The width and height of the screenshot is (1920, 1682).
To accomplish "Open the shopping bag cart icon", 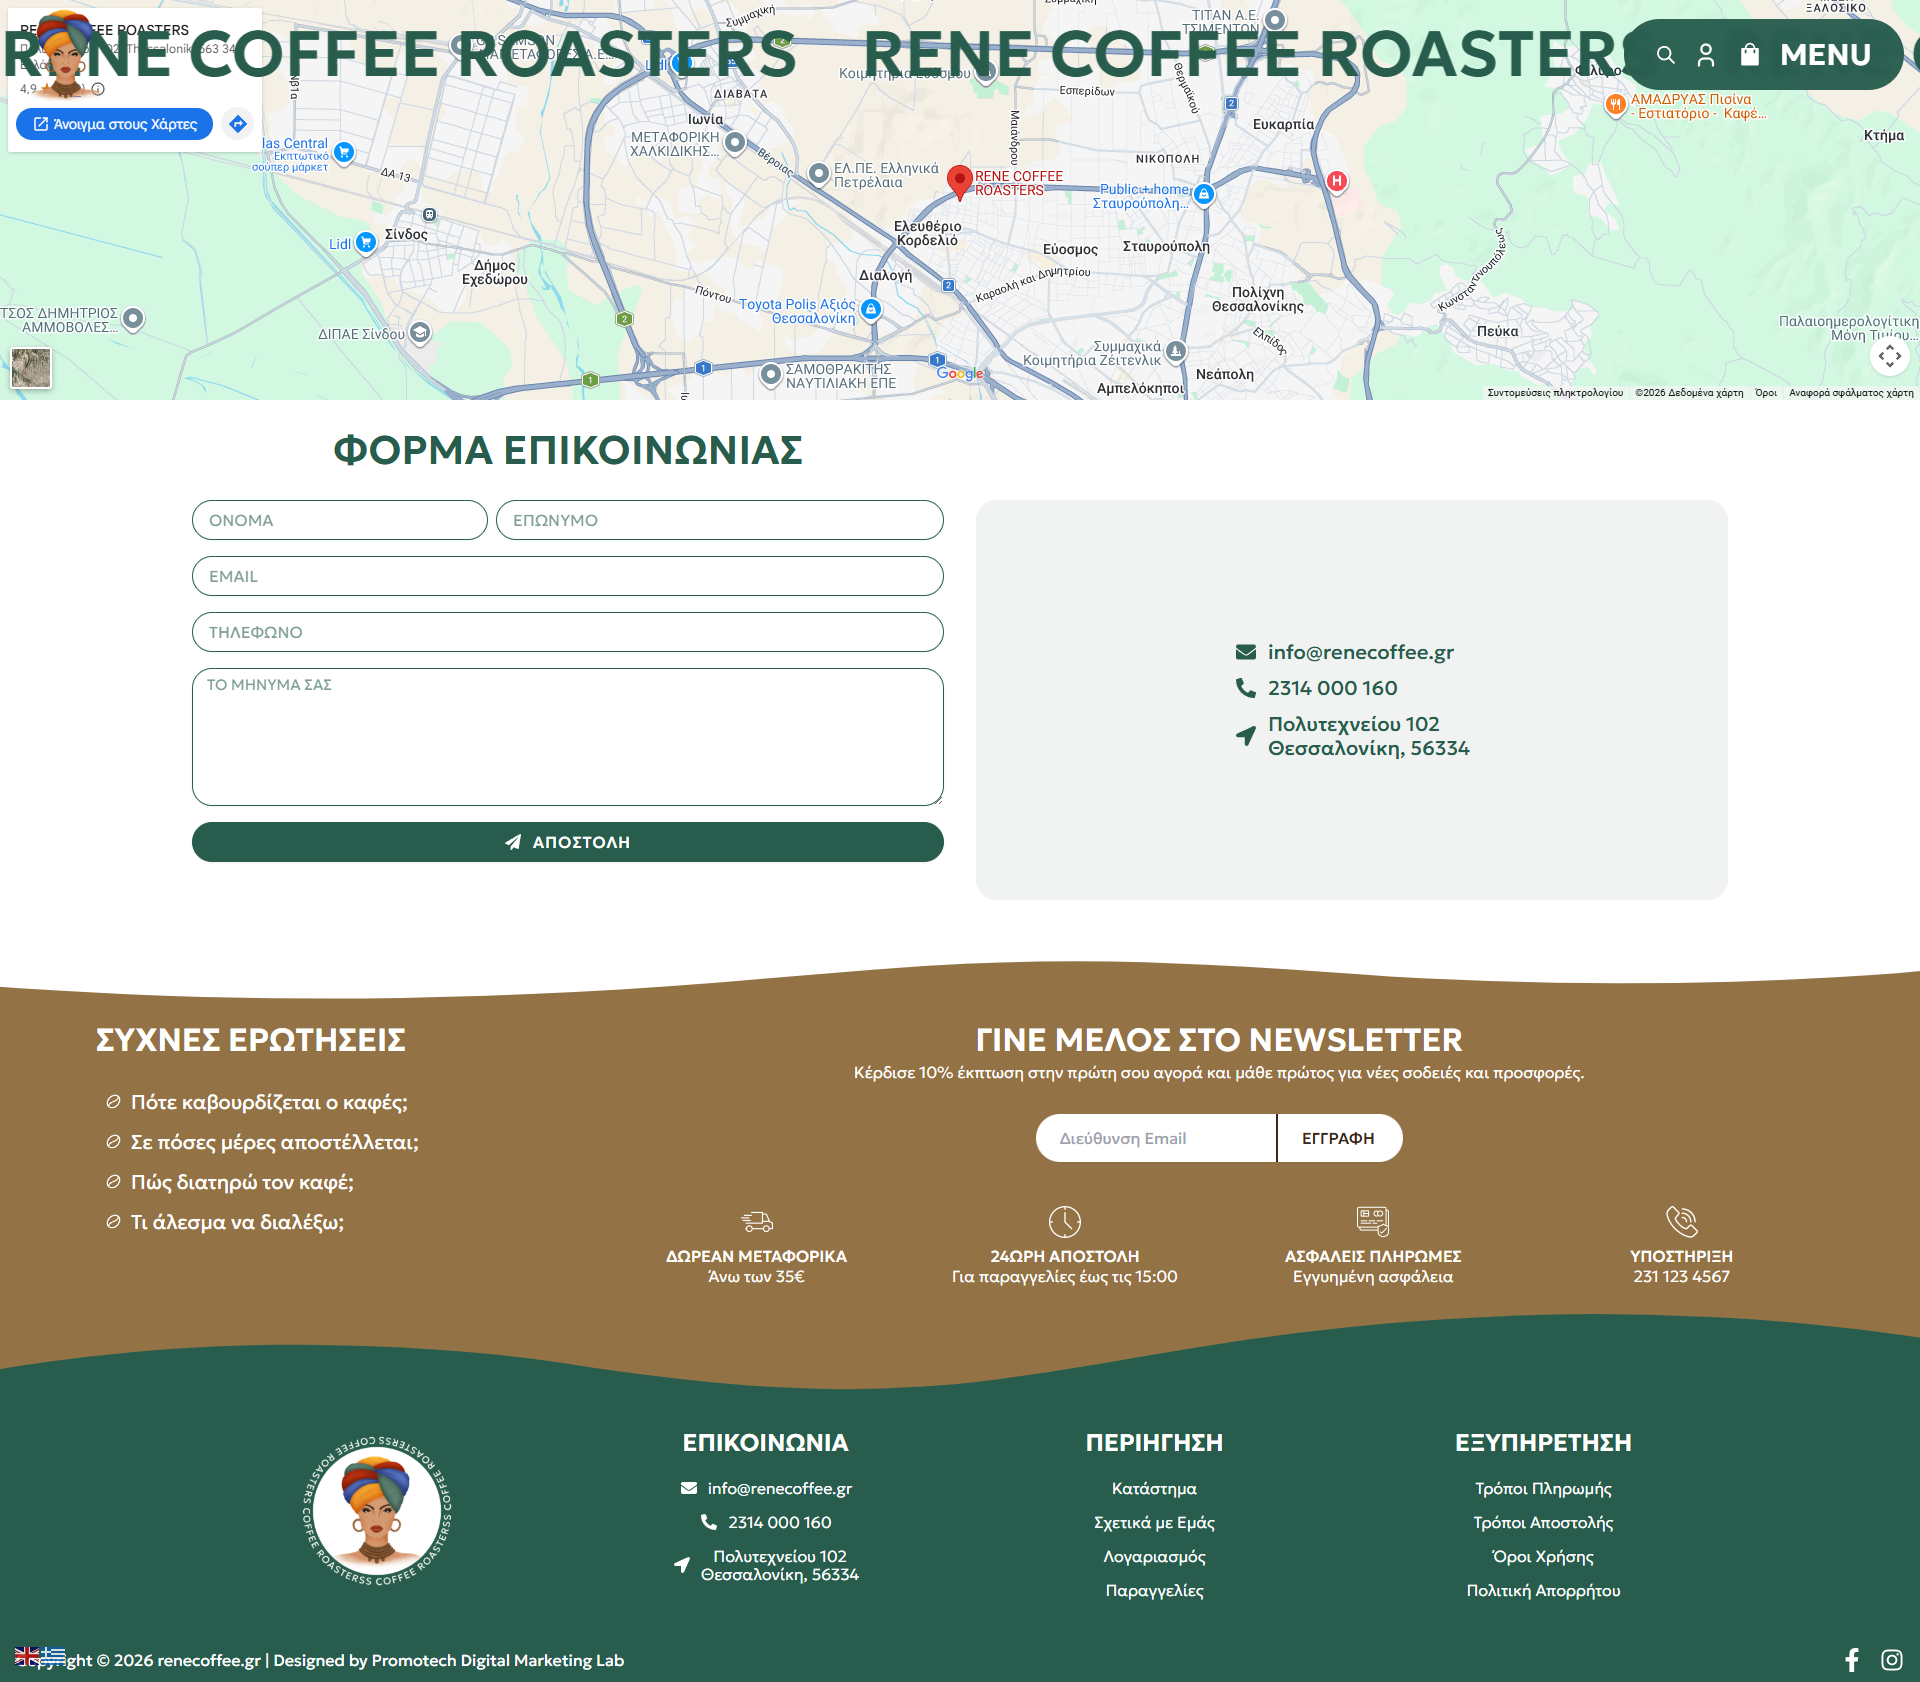I will coord(1749,54).
